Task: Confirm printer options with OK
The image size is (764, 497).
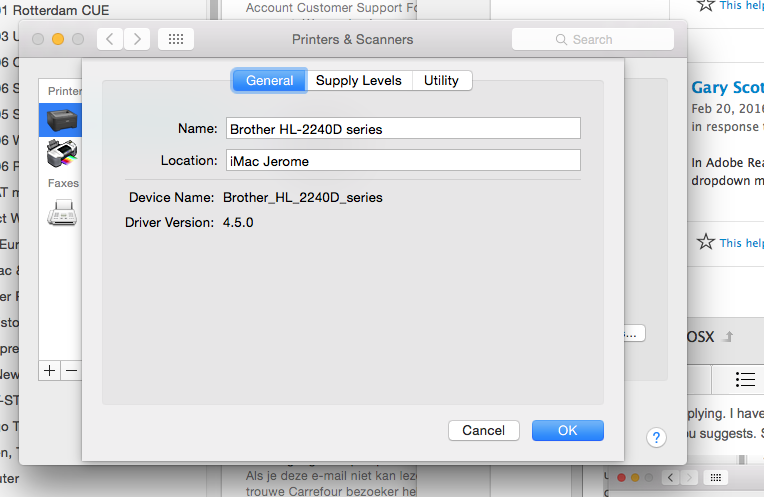Action: (568, 430)
